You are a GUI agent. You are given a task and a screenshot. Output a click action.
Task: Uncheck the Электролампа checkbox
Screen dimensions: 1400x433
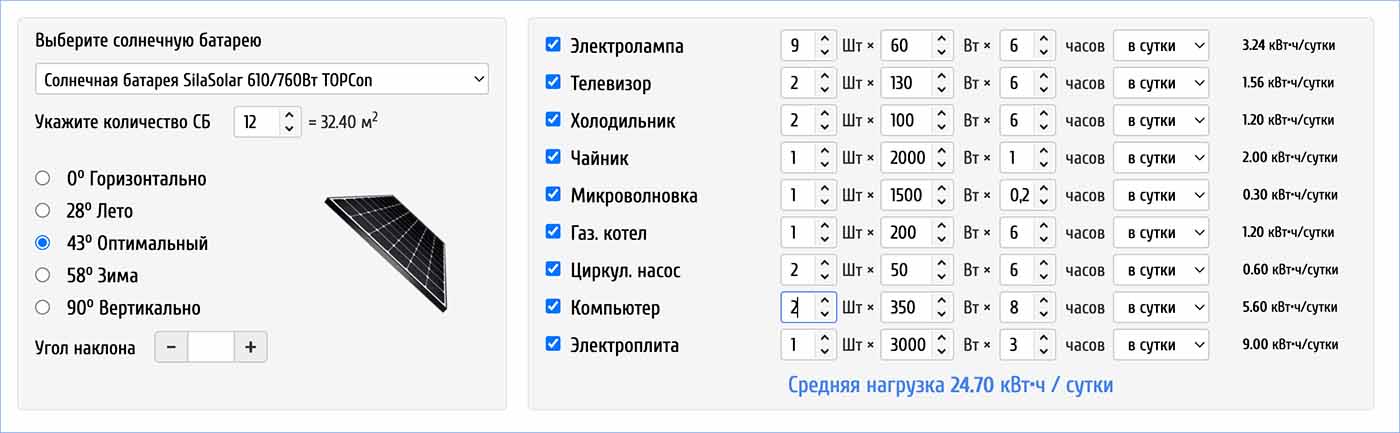pos(553,45)
